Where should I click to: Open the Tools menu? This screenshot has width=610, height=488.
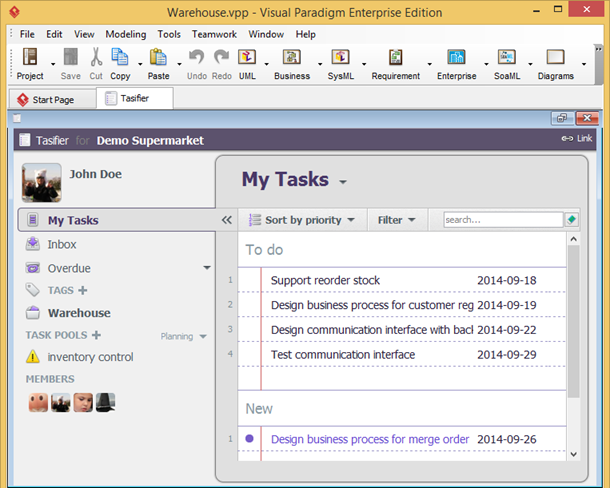pos(169,34)
